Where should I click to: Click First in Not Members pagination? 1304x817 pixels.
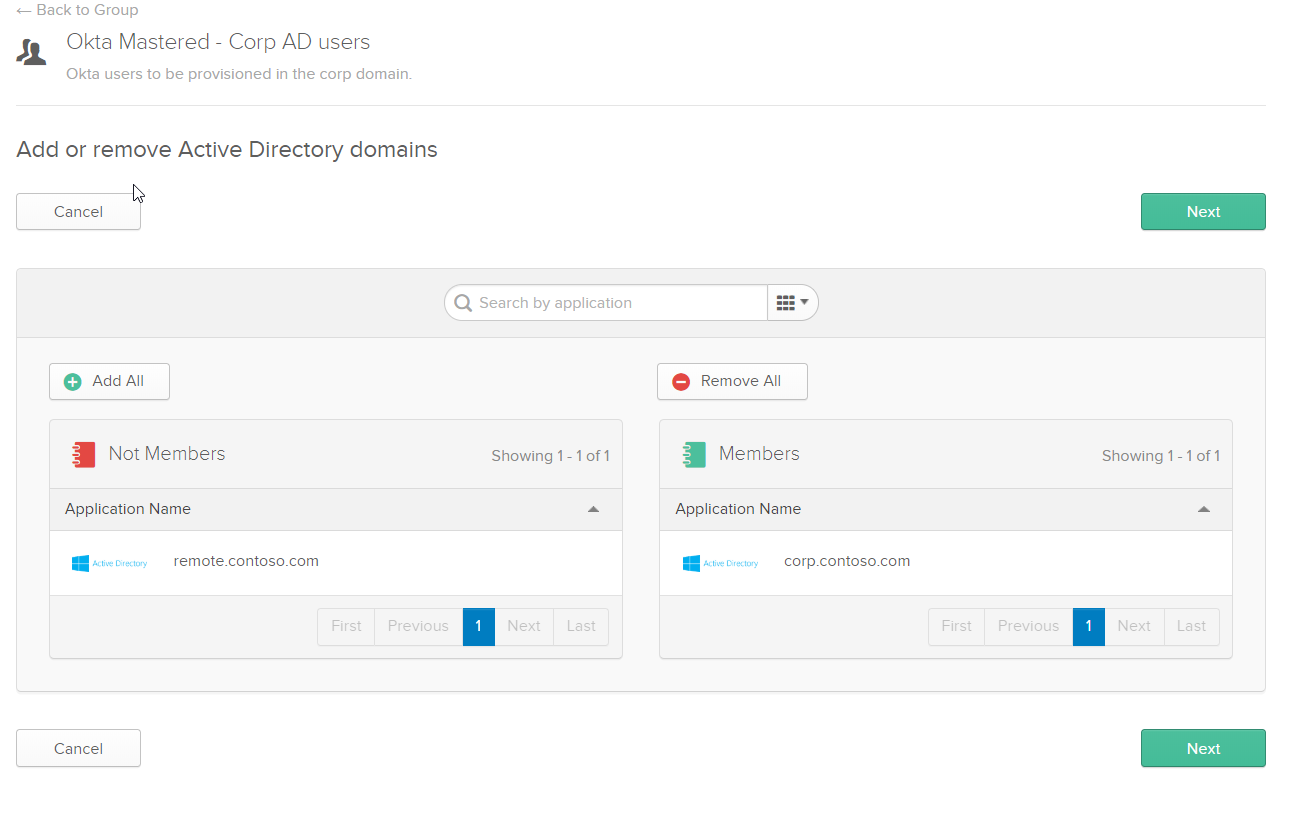pyautogui.click(x=346, y=626)
